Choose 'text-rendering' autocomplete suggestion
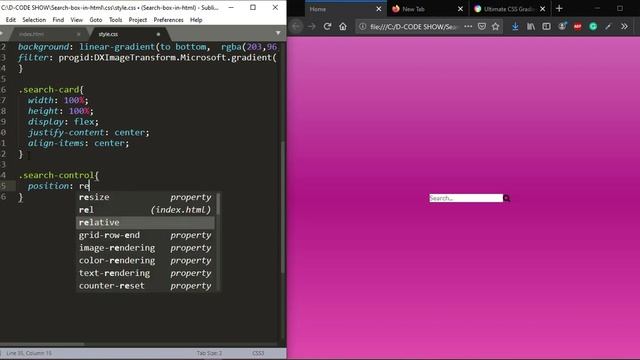 pos(145,273)
